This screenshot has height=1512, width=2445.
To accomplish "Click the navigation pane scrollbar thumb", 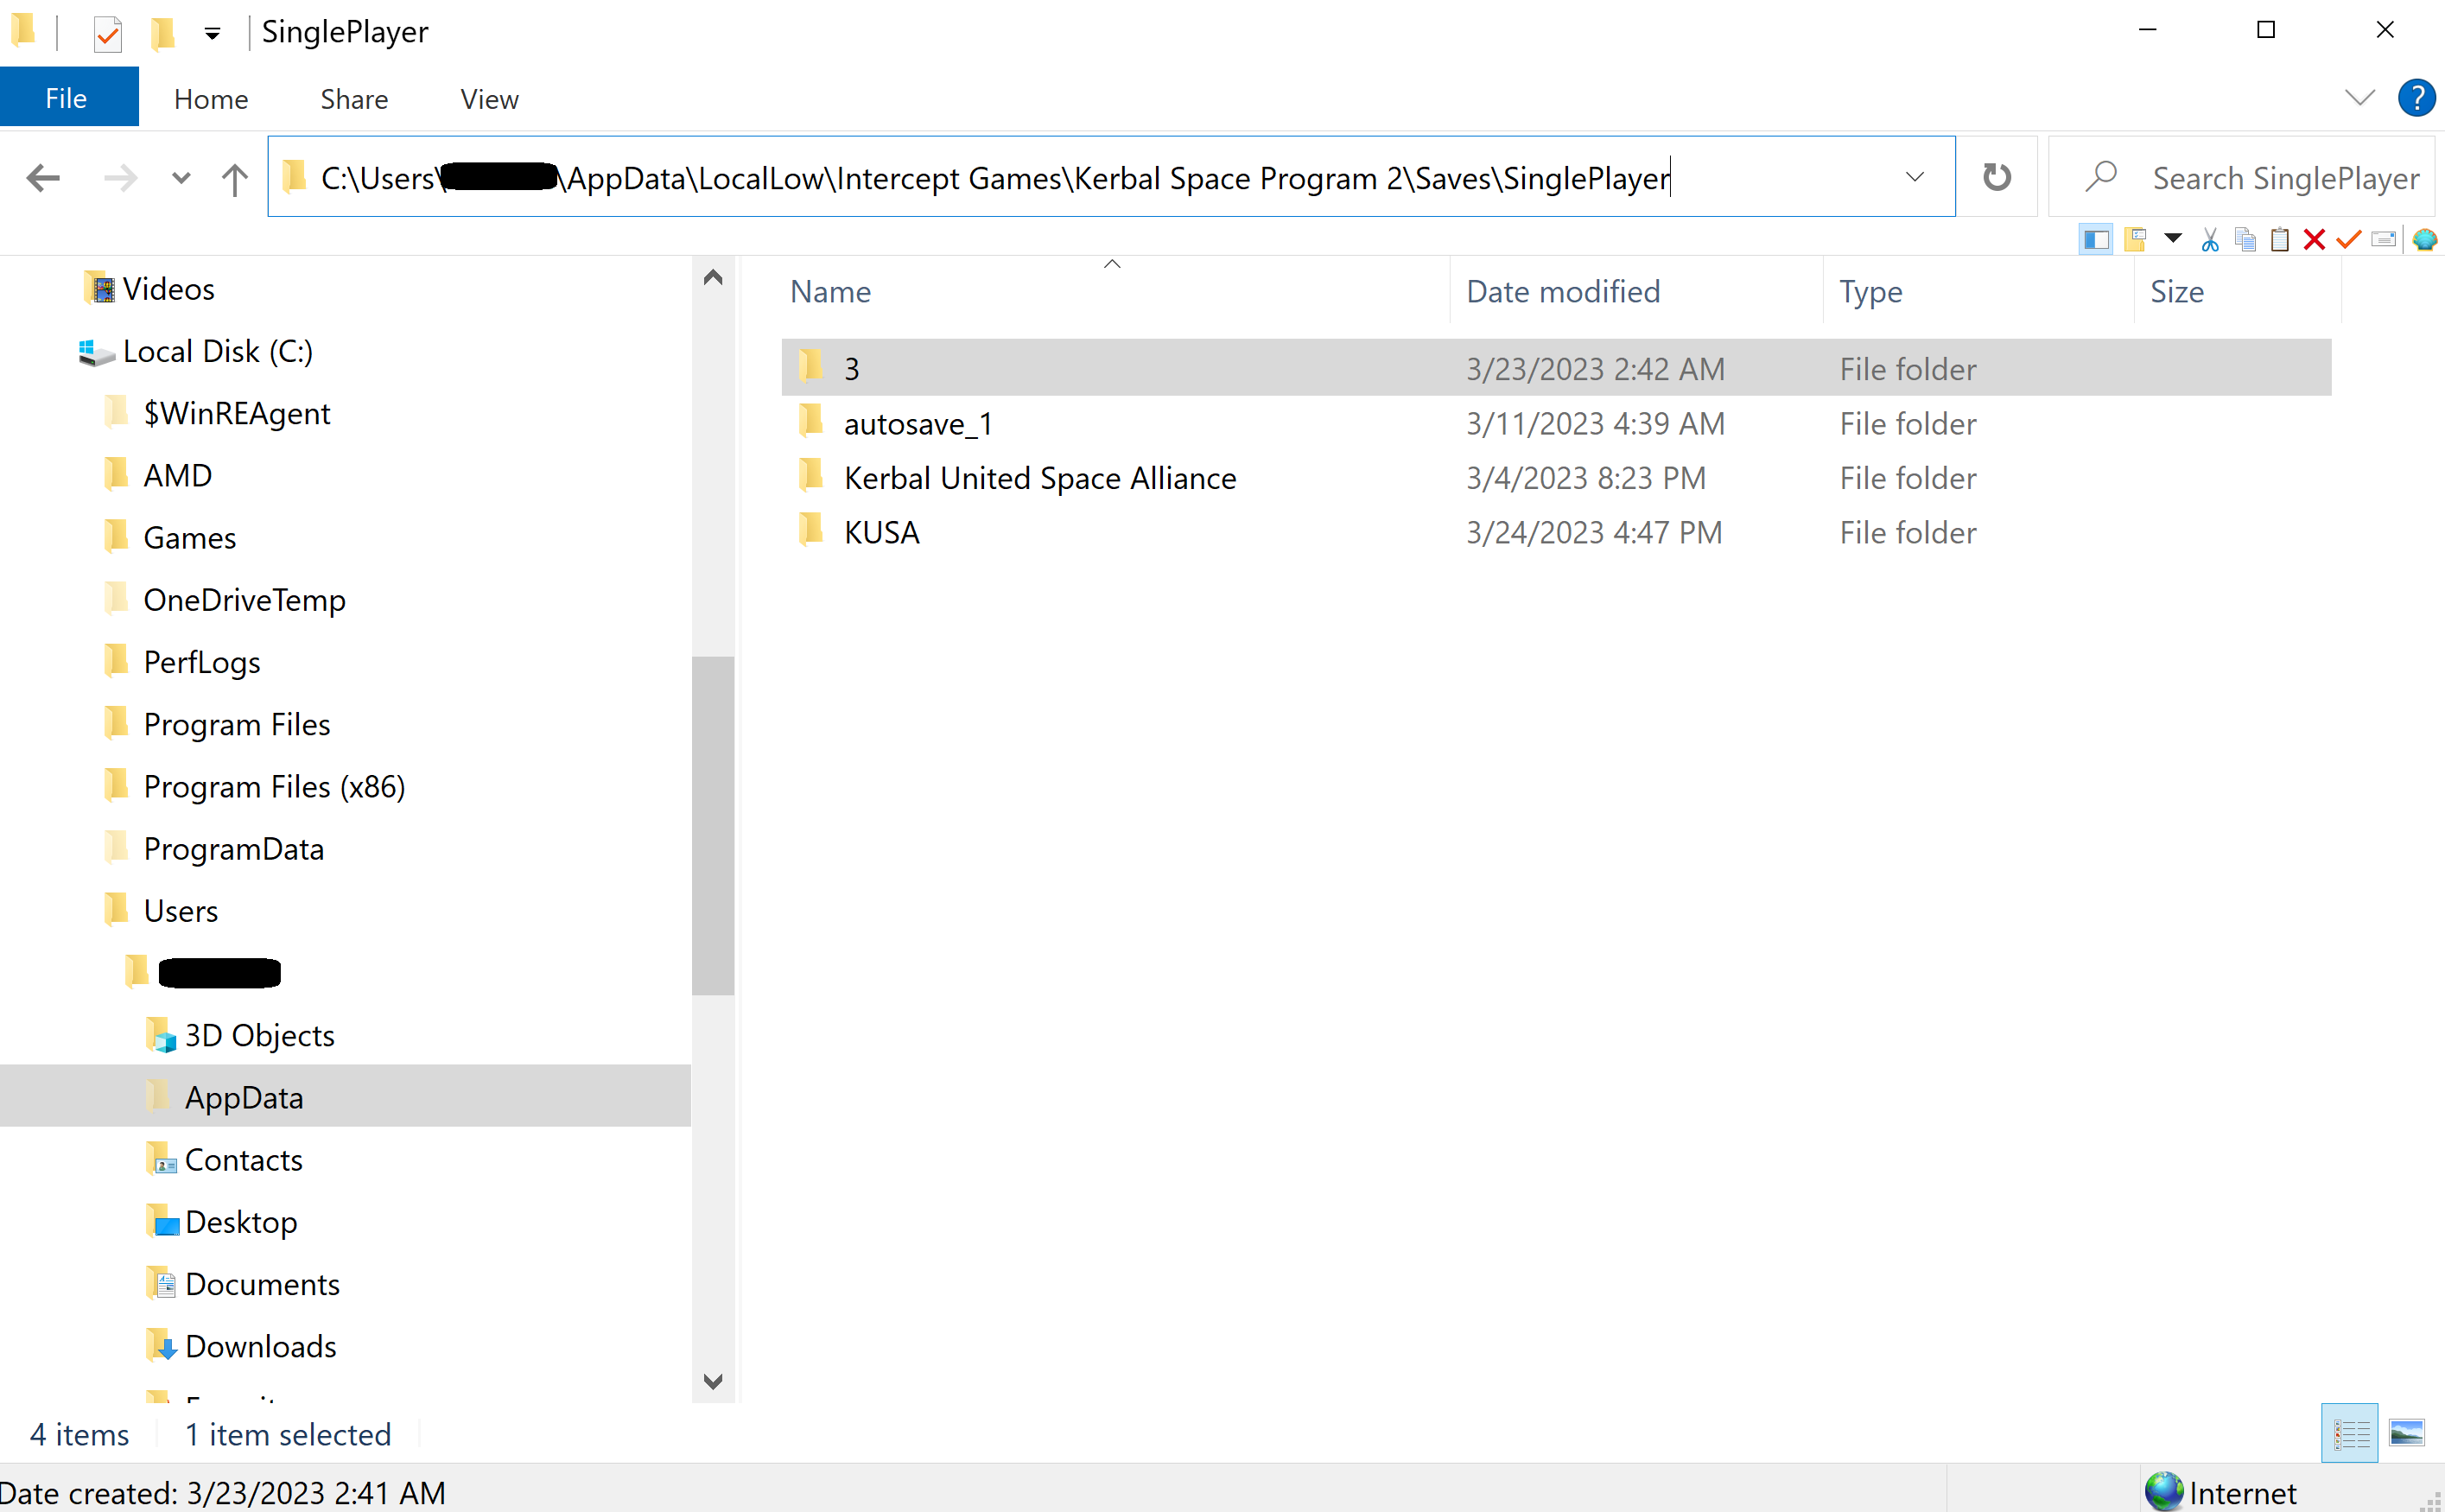I will coord(712,825).
